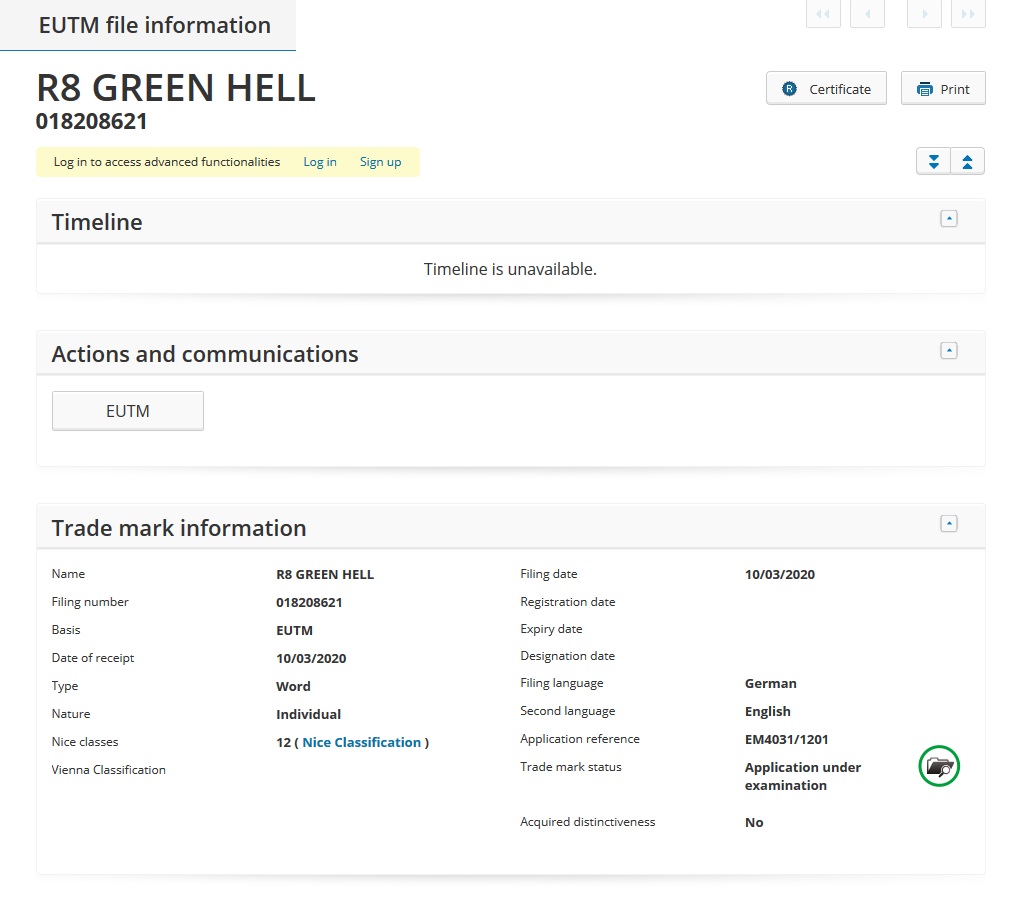Click application reference value EM4031/1201
This screenshot has width=1023, height=911.
pyautogui.click(x=786, y=740)
